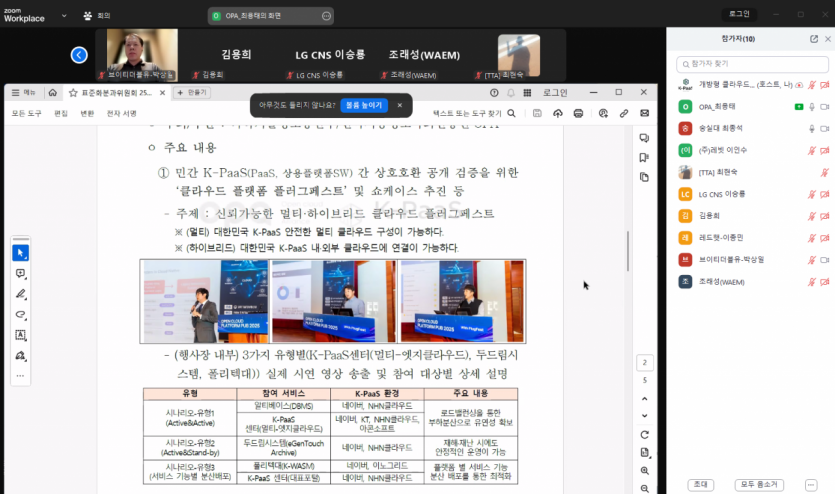Unmute participant LG CNS 이승룡

coord(812,194)
